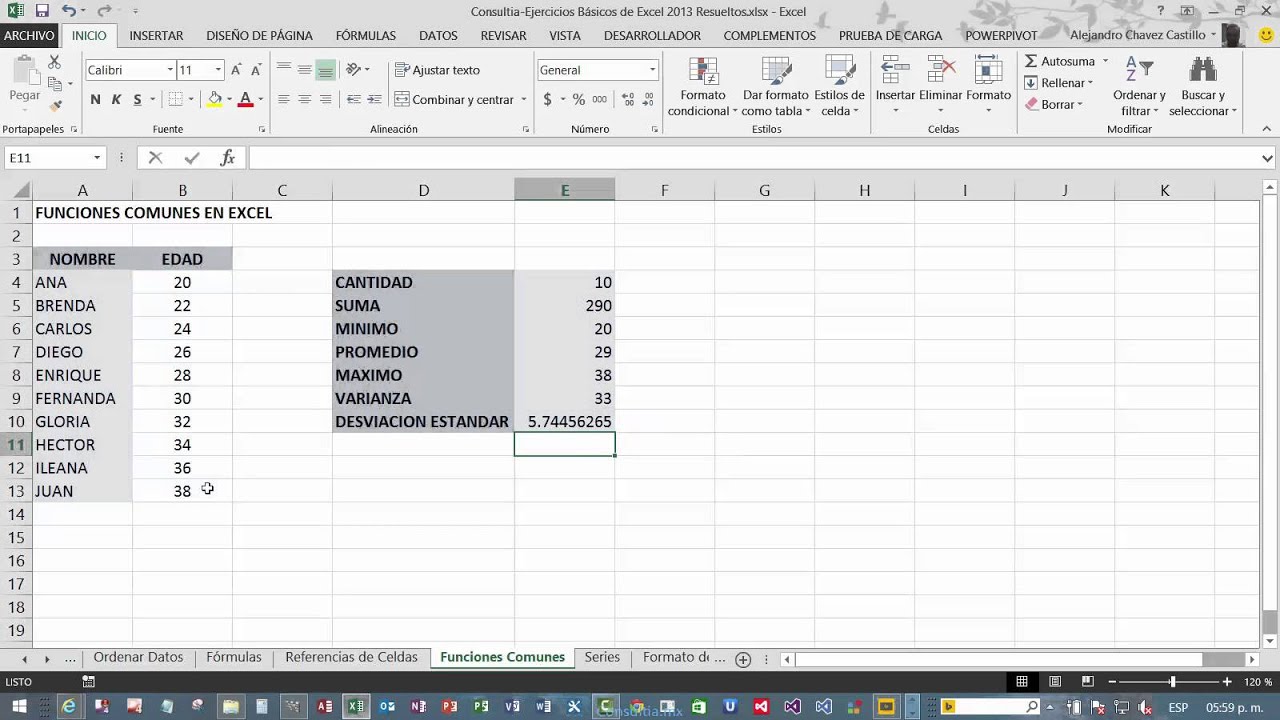Screen dimensions: 1280x720
Task: Click the Cut scissors icon
Action: tap(55, 63)
